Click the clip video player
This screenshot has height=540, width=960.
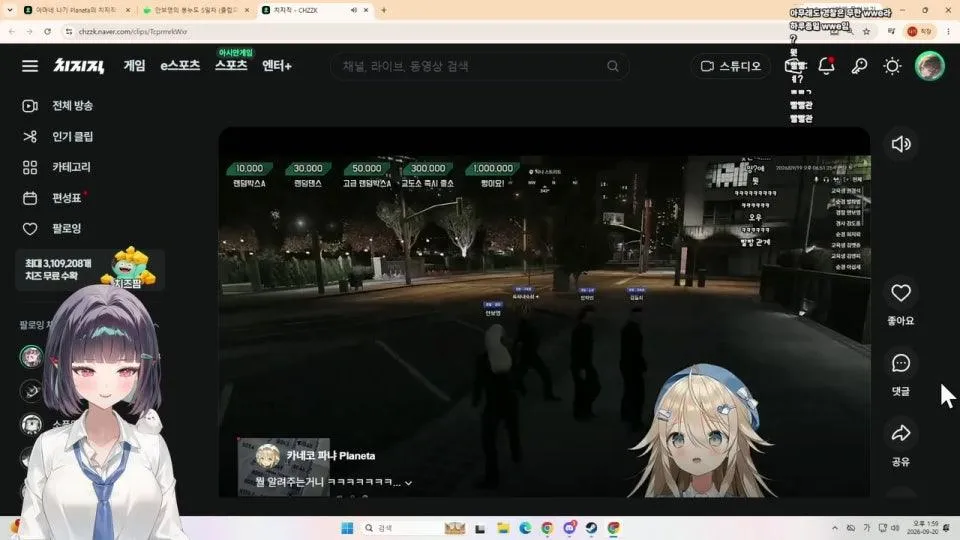tap(544, 312)
